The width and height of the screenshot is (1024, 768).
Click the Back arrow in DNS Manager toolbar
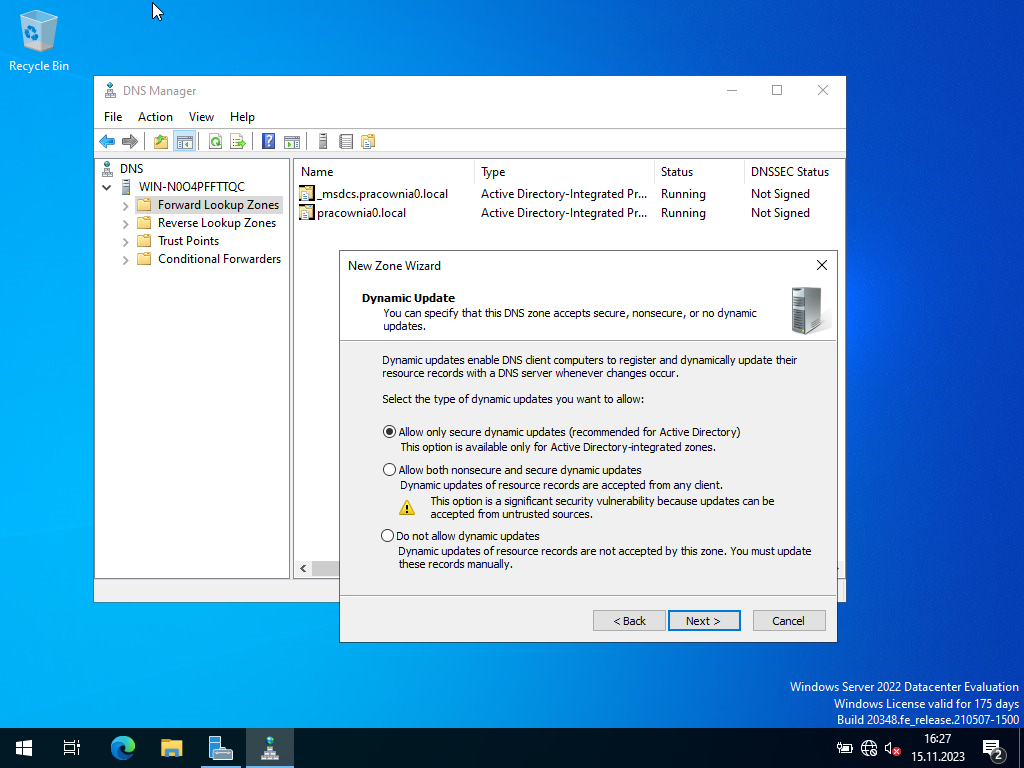(x=107, y=141)
